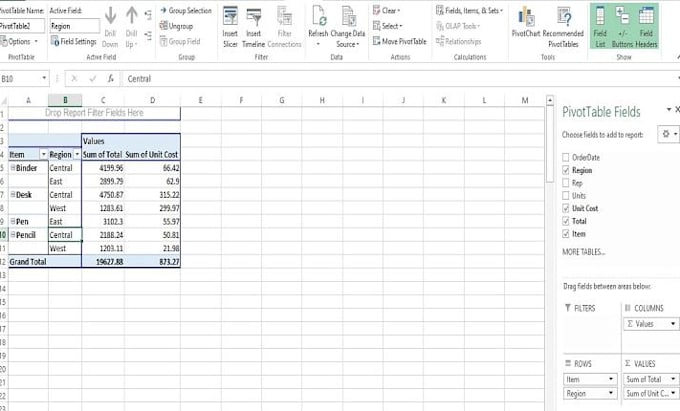This screenshot has width=680, height=411.
Task: Select column B header
Action: 65,100
